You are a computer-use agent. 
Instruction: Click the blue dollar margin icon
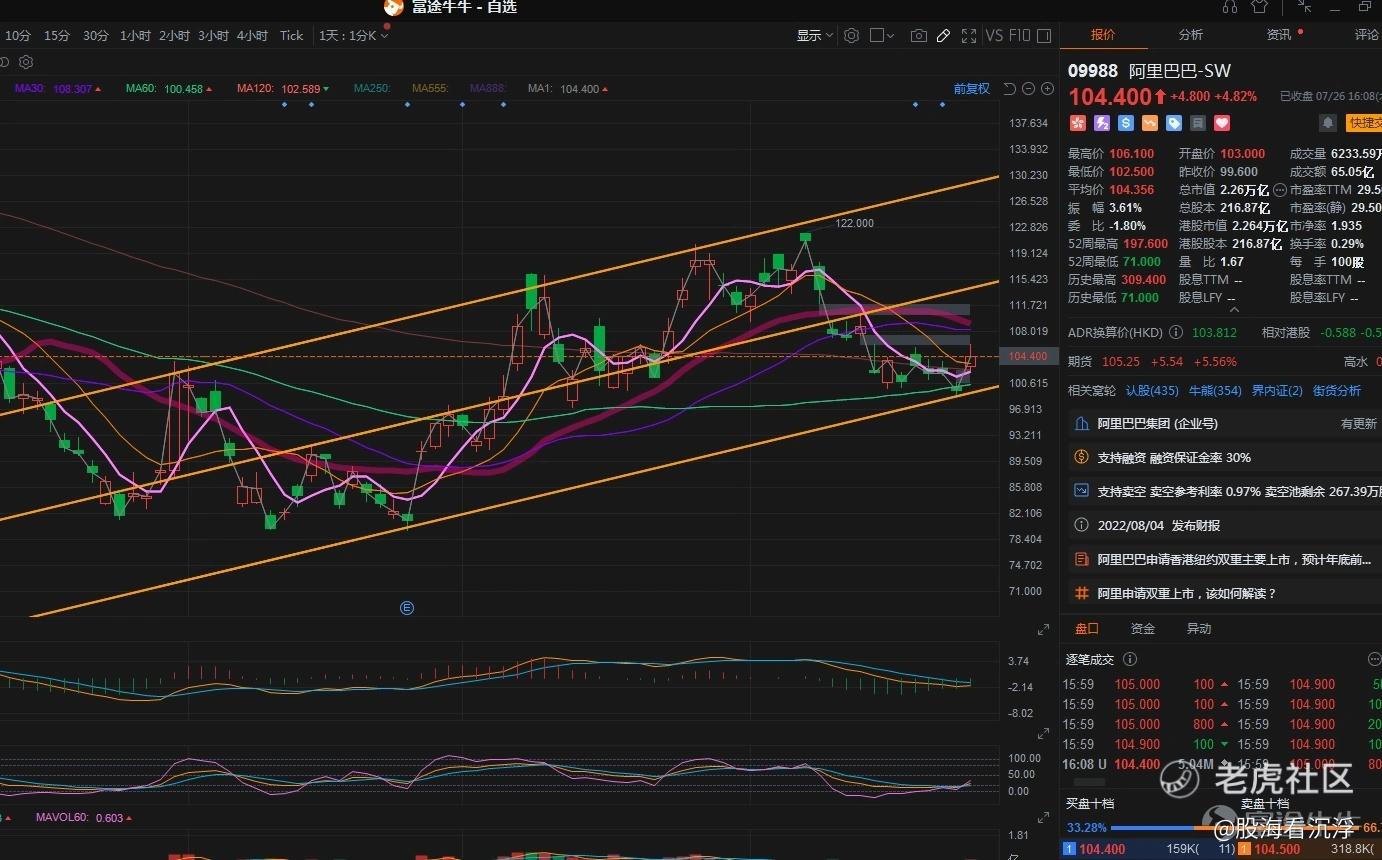pos(1126,123)
